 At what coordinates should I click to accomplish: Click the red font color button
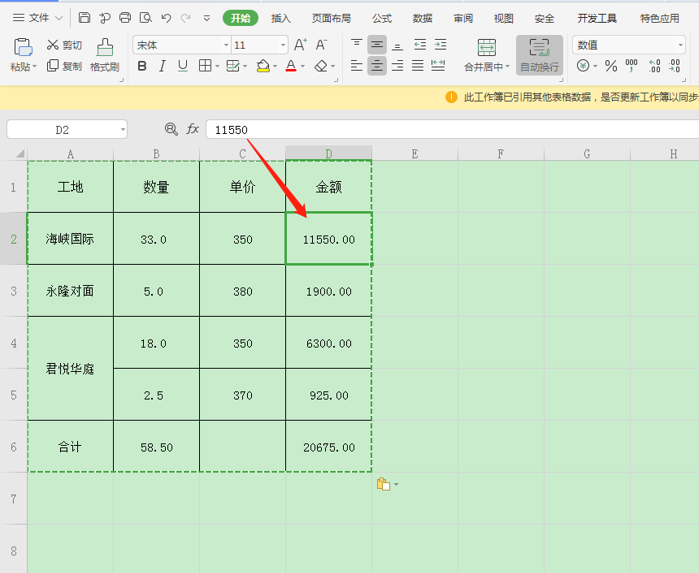tap(291, 66)
